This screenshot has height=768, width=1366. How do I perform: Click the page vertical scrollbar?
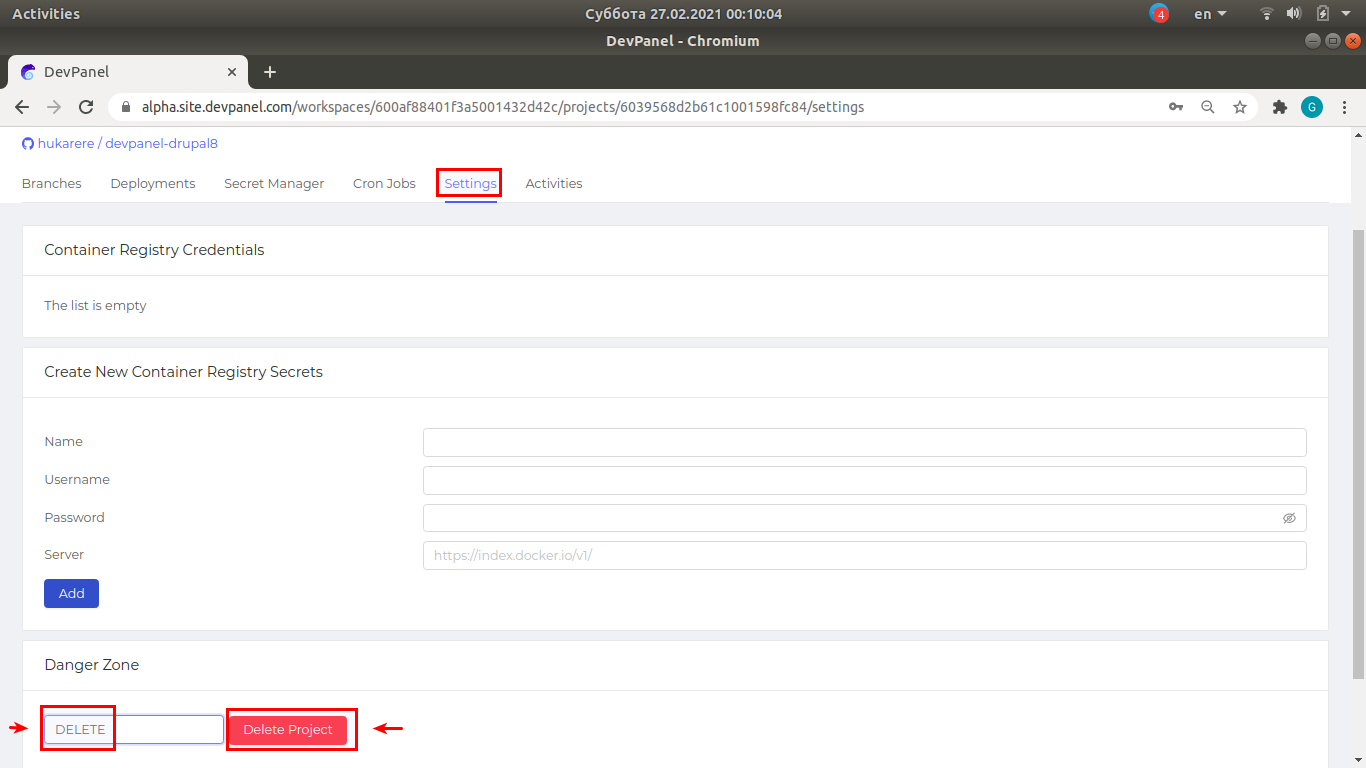tap(1357, 450)
